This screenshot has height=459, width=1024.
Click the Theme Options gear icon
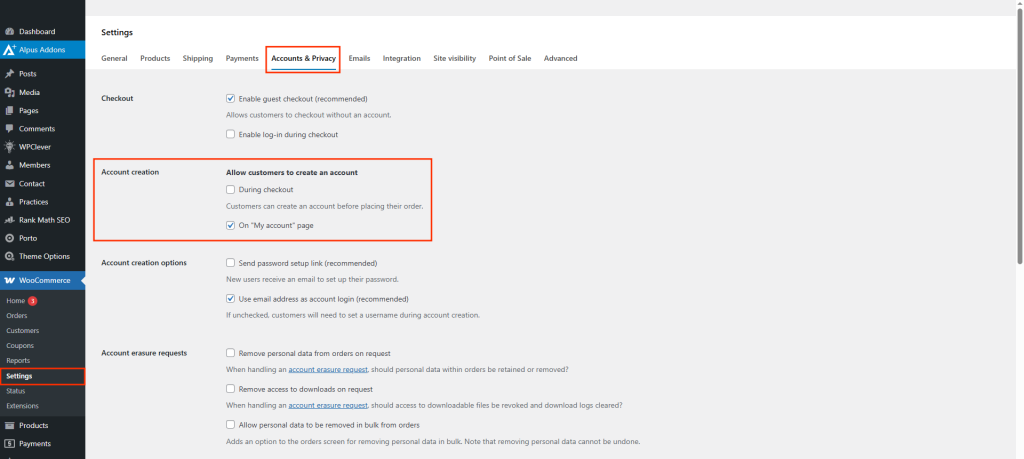click(9, 256)
